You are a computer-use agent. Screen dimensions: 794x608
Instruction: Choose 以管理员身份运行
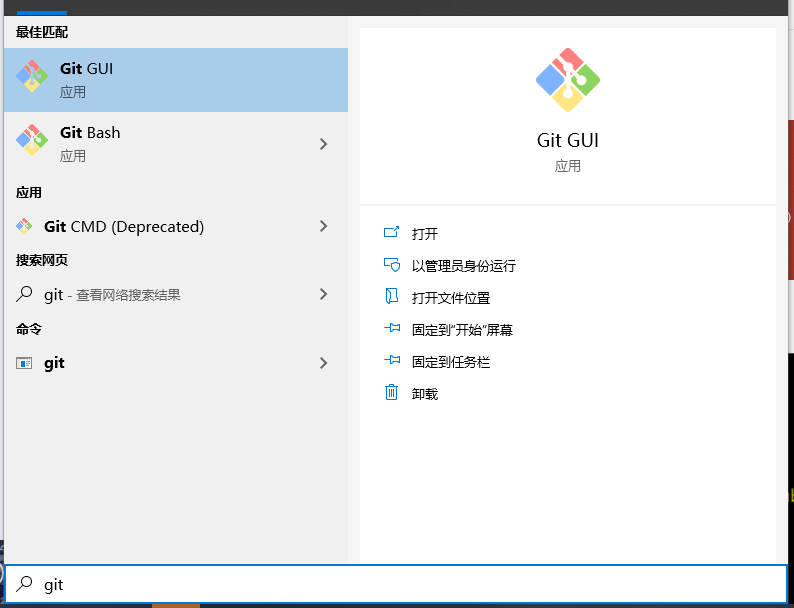tap(463, 265)
